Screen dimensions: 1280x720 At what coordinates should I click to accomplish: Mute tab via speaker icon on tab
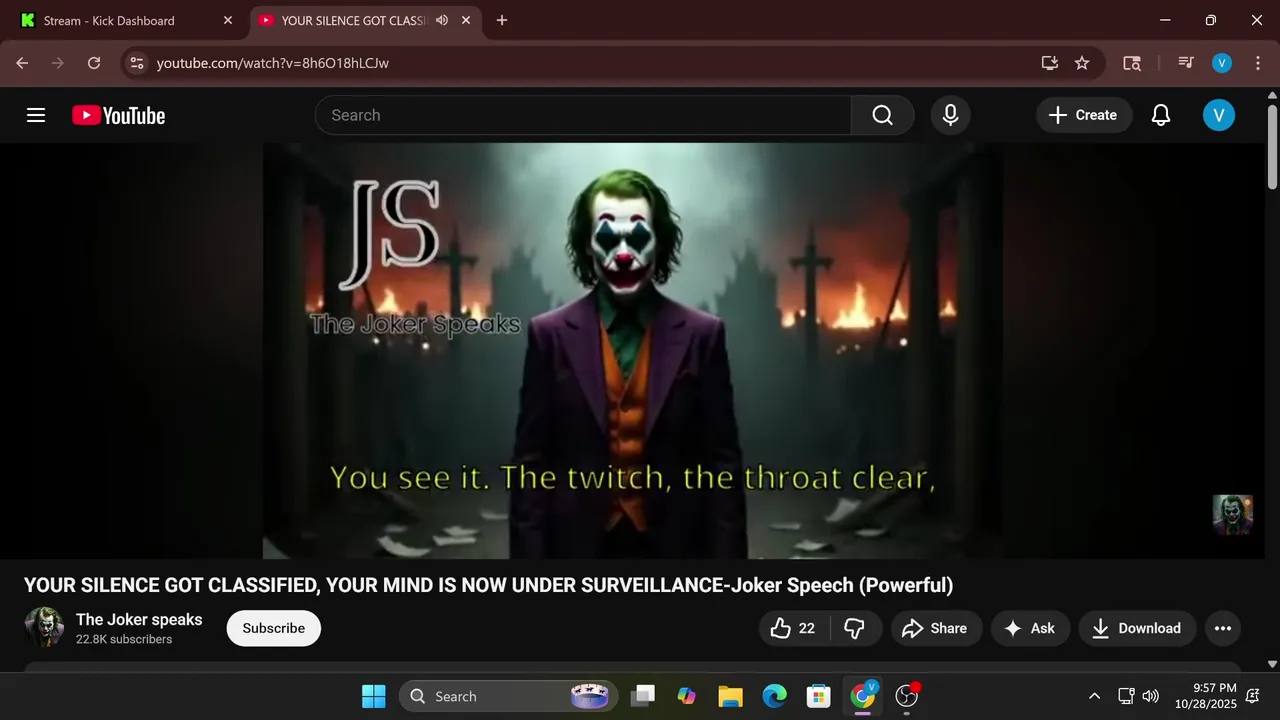pyautogui.click(x=442, y=20)
